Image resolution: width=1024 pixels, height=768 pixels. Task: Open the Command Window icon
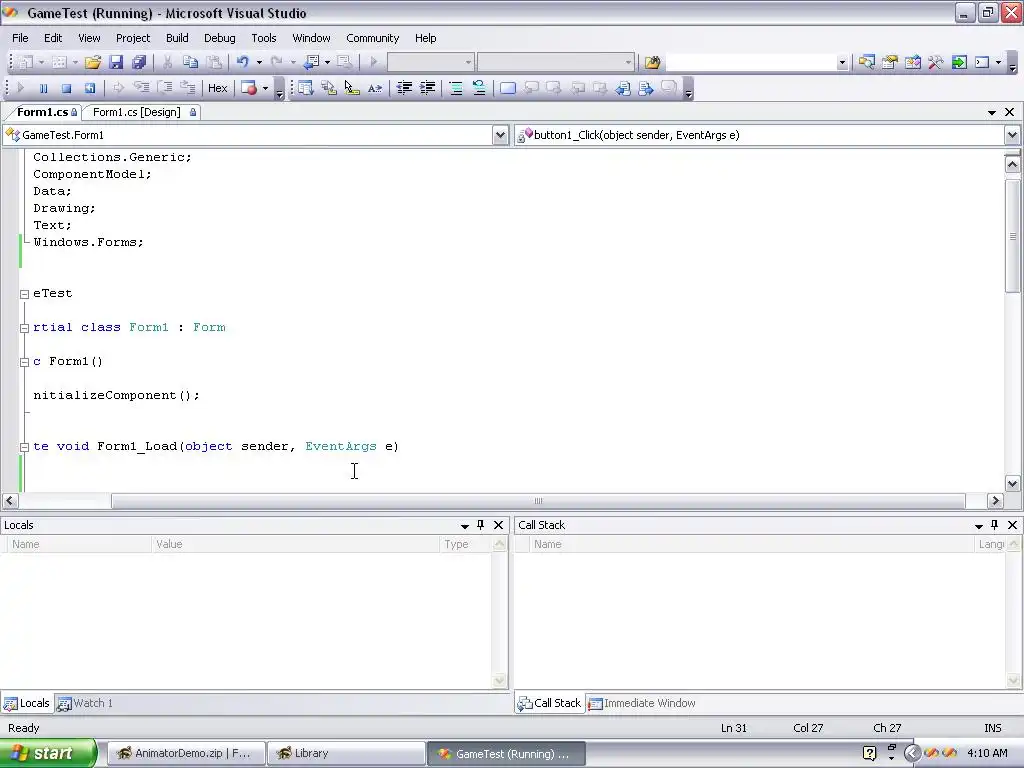point(982,62)
